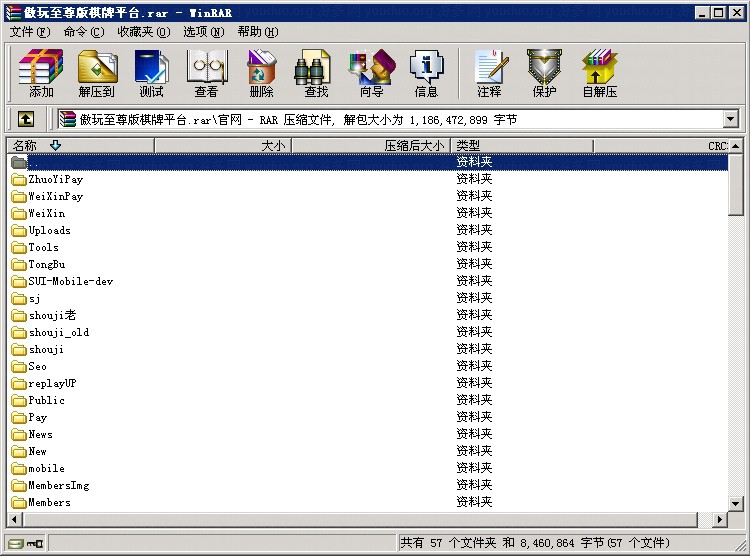Viewport: 750px width, 556px height.
Task: Click the vertical scrollbar down arrow
Action: (736, 503)
